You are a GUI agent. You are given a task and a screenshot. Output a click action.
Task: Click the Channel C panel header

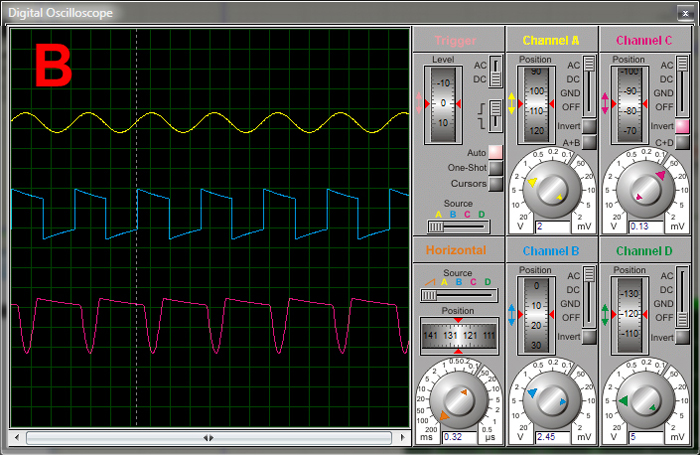(x=645, y=40)
